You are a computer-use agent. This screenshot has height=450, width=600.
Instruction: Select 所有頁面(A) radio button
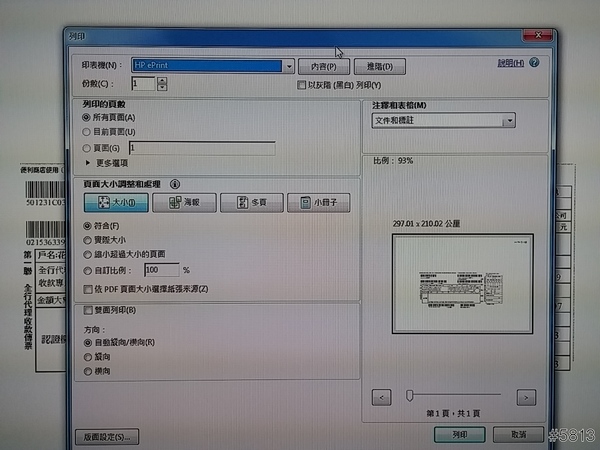(86, 117)
